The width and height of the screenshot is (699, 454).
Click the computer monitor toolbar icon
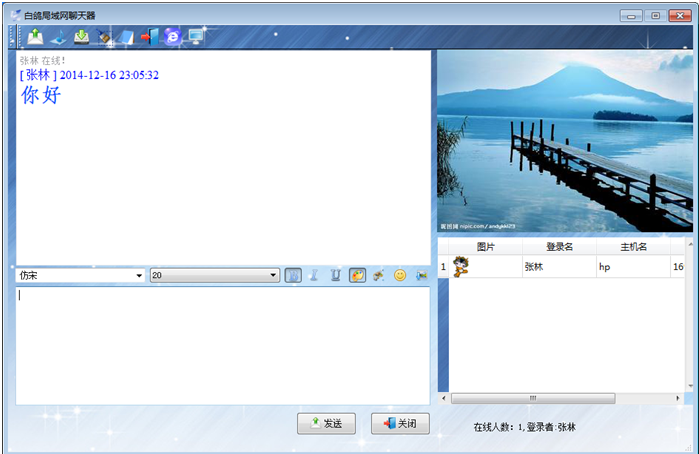coord(196,37)
